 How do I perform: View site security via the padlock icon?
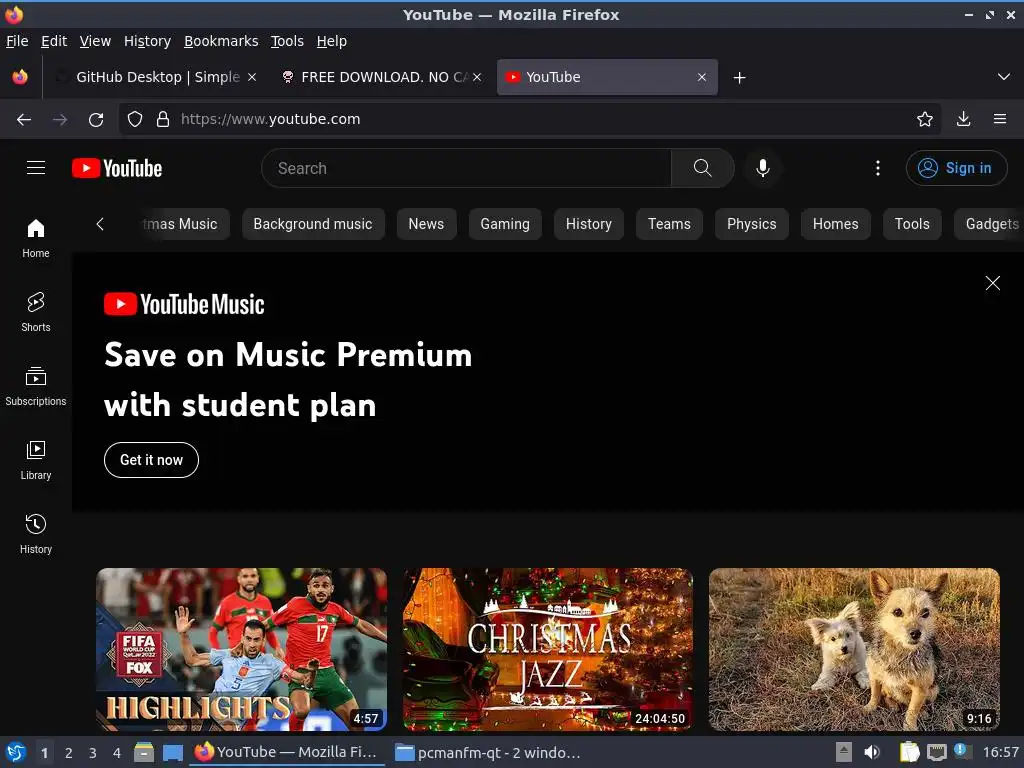[163, 119]
